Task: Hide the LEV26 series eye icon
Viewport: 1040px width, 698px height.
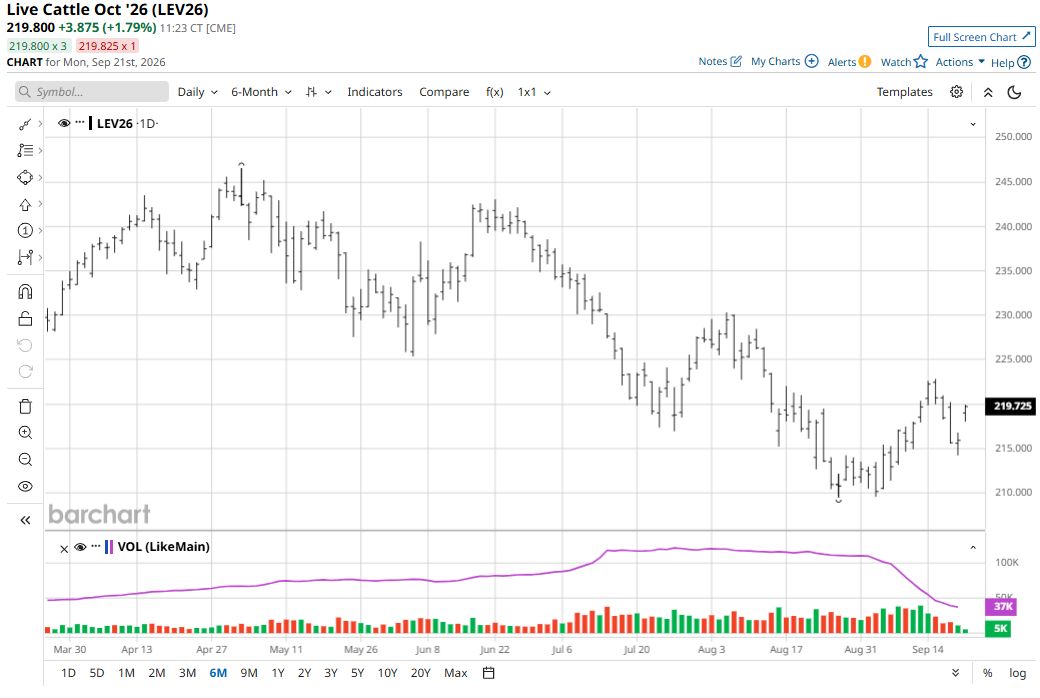Action: [64, 123]
